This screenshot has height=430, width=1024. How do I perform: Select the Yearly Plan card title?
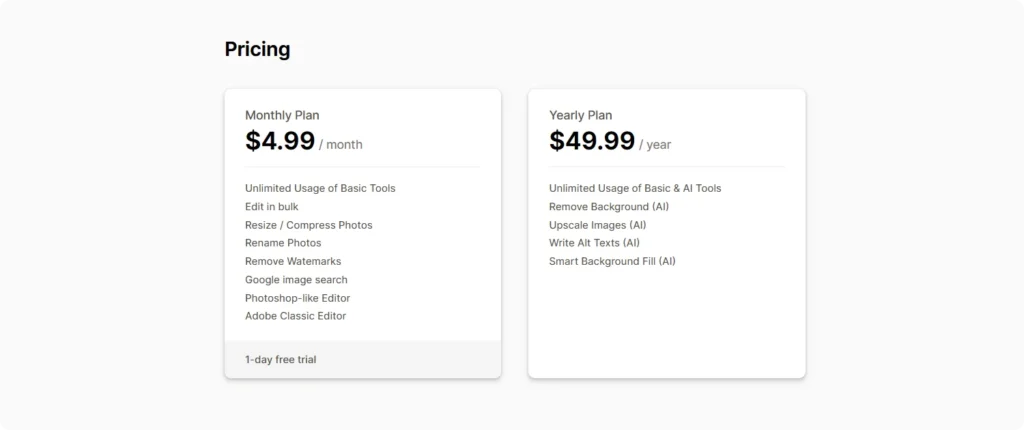[x=581, y=116]
